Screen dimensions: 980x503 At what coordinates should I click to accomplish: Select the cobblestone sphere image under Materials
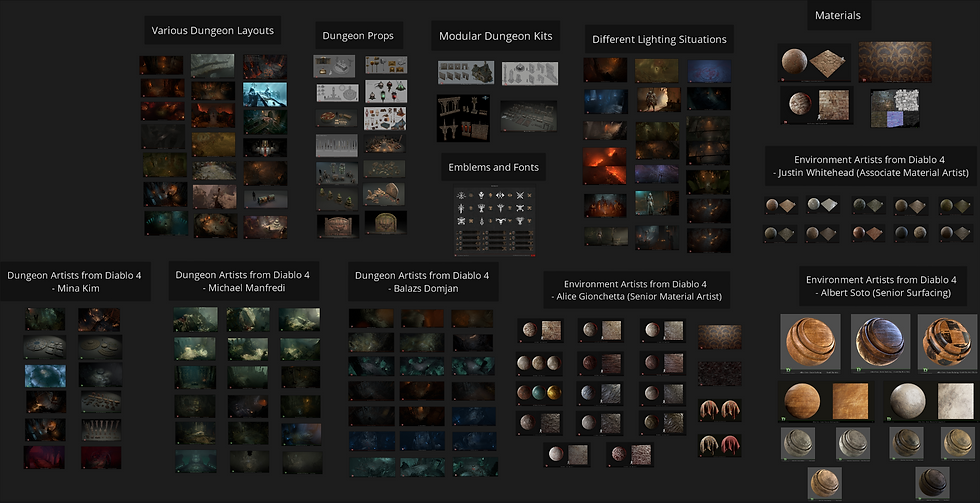click(815, 62)
